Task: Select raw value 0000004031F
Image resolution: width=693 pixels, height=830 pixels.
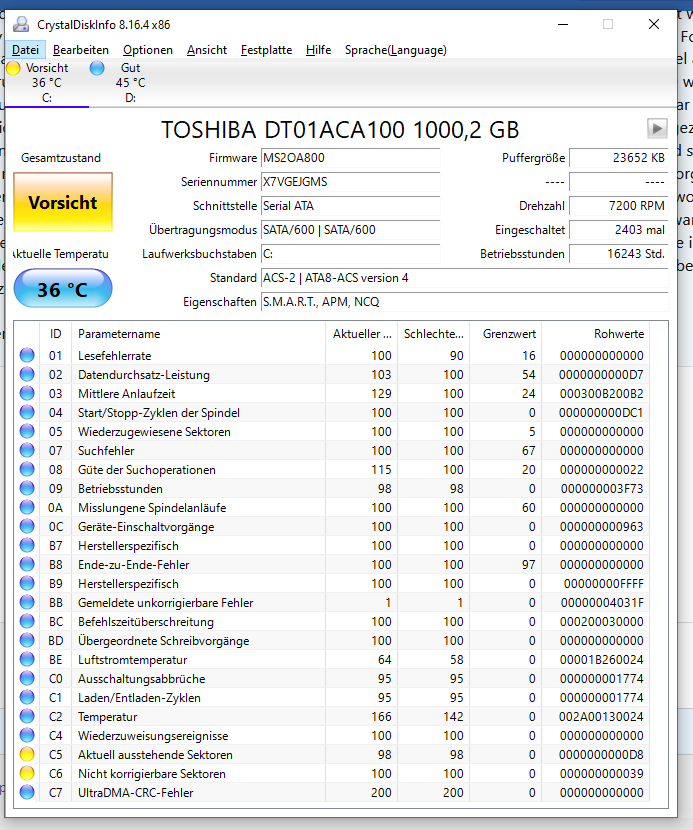Action: [x=602, y=603]
